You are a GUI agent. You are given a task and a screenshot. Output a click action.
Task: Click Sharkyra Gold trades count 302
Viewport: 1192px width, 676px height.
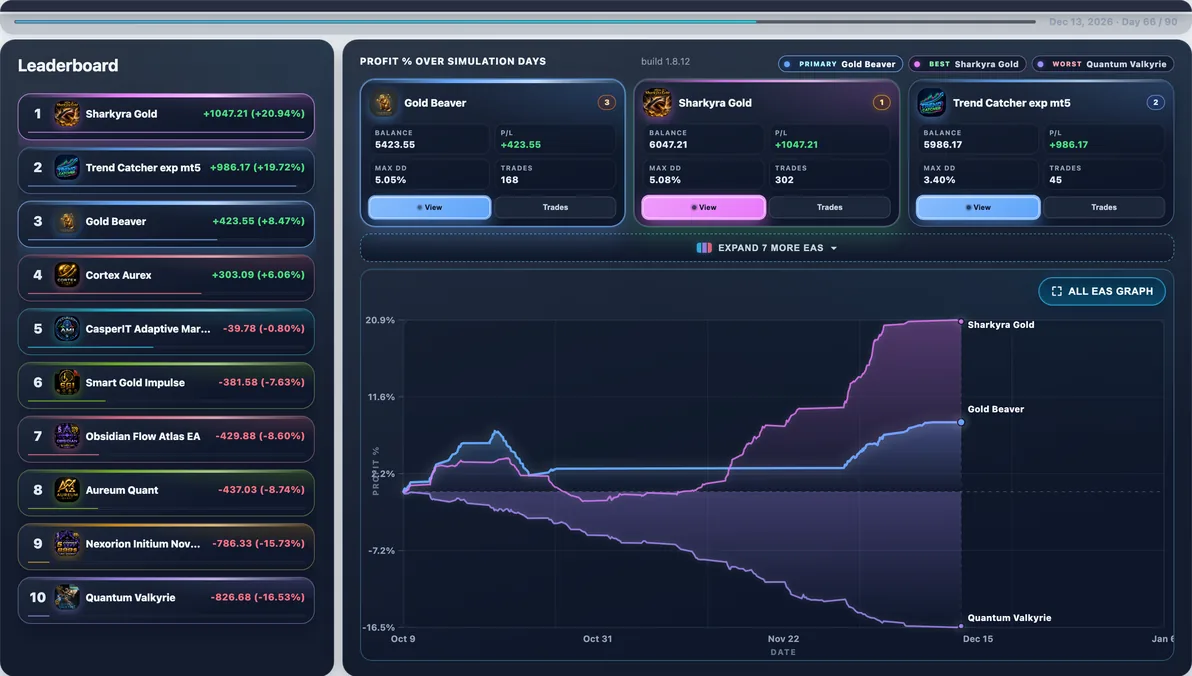pyautogui.click(x=784, y=180)
